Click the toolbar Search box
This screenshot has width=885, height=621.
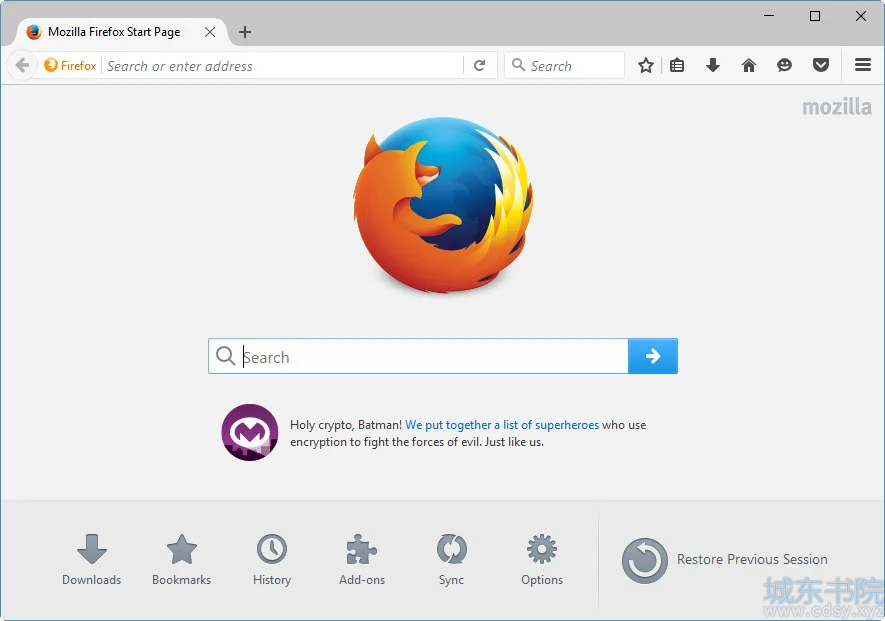point(565,65)
